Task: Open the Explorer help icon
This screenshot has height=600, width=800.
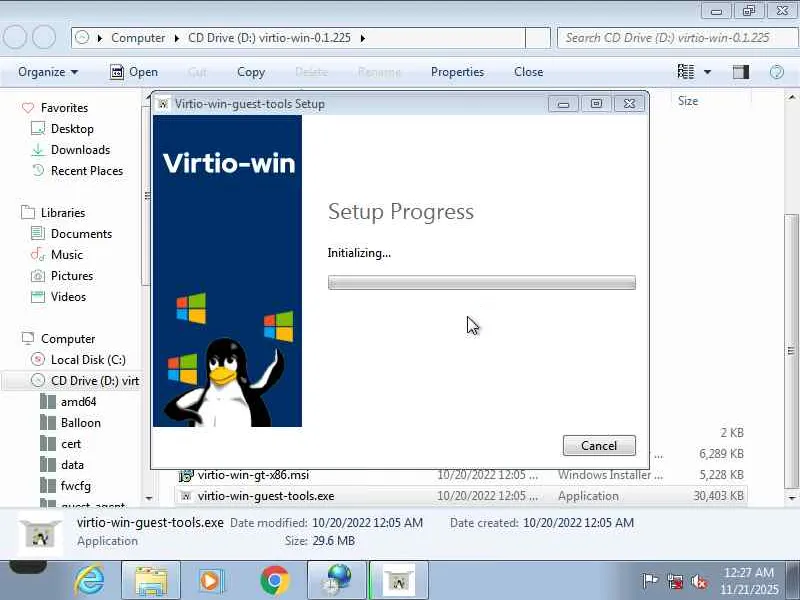Action: [777, 72]
